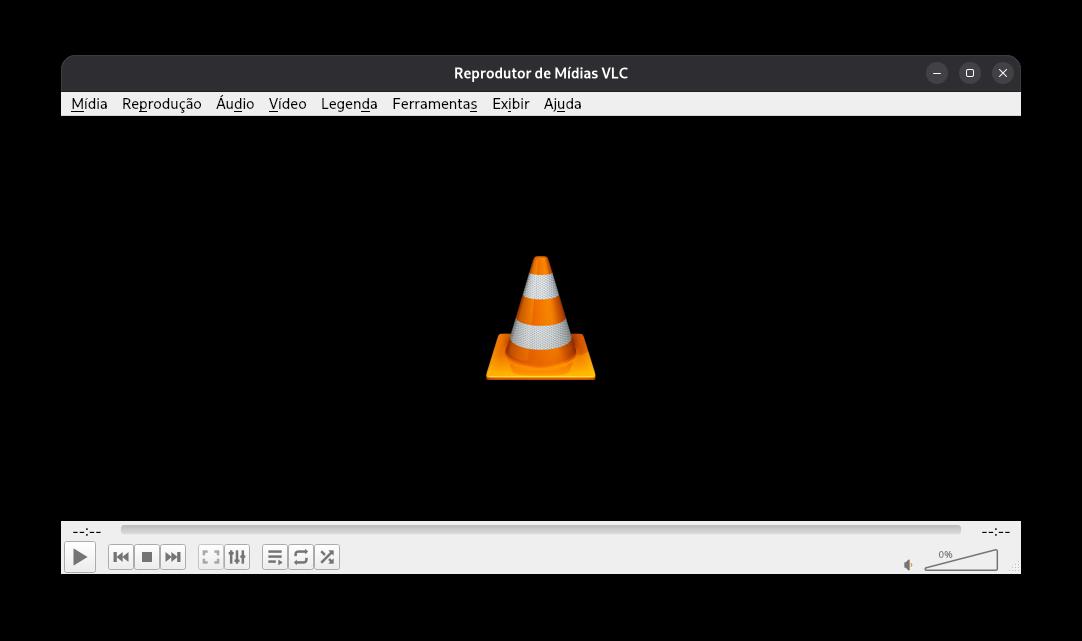Open the Áudio menu
The height and width of the screenshot is (641, 1082).
235,103
